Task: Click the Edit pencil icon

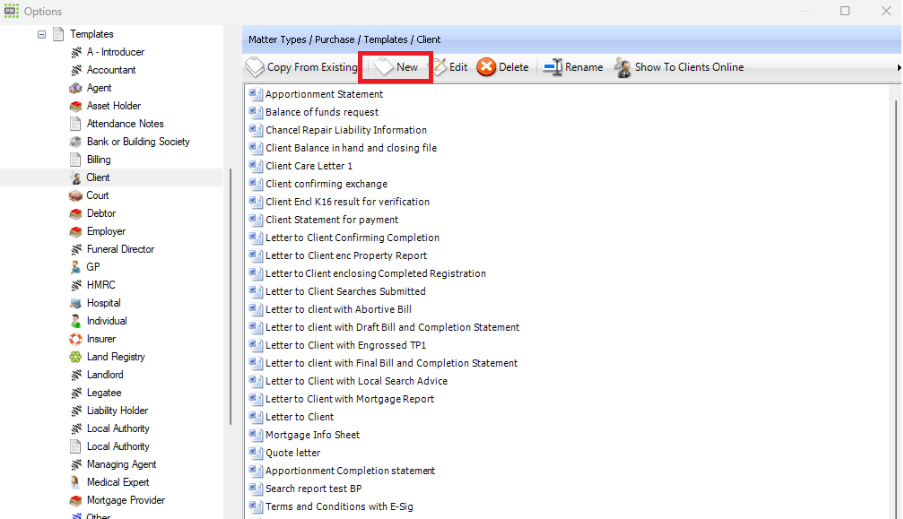Action: (x=438, y=67)
